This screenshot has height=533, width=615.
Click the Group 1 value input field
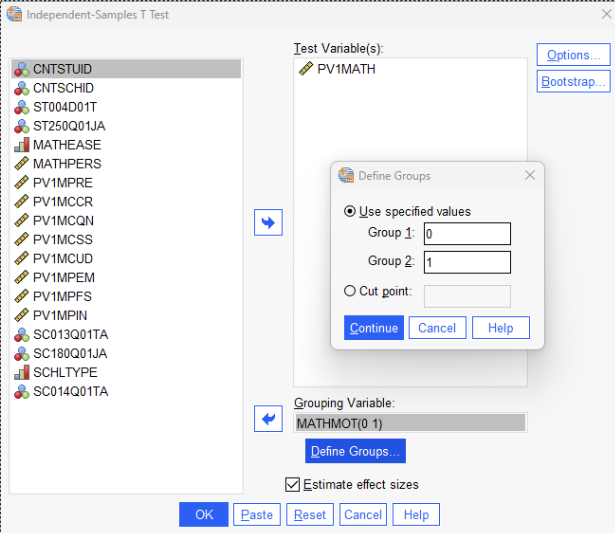coord(466,233)
